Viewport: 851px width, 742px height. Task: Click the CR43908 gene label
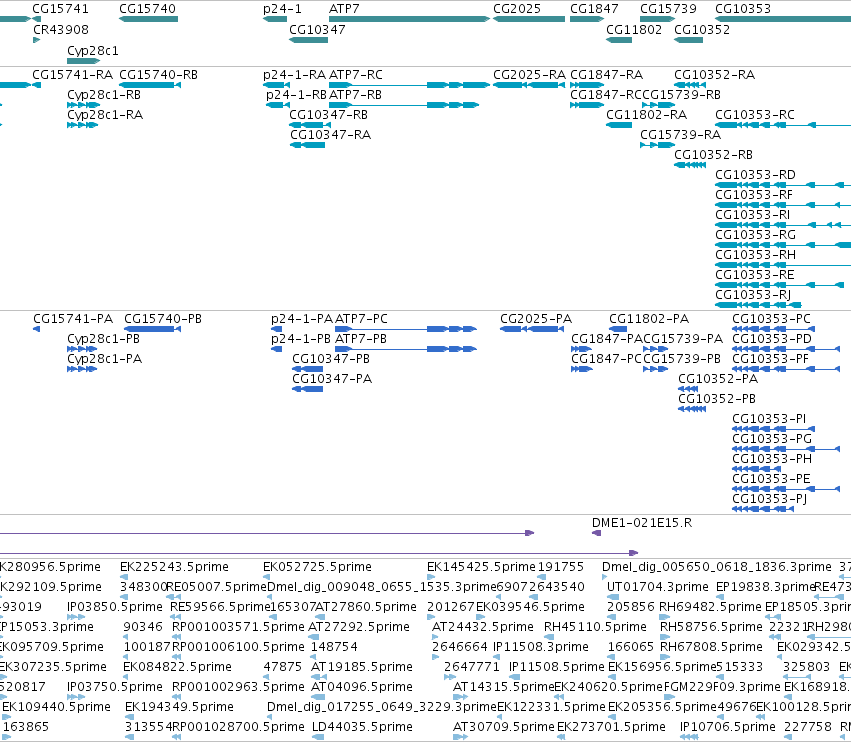pyautogui.click(x=61, y=29)
